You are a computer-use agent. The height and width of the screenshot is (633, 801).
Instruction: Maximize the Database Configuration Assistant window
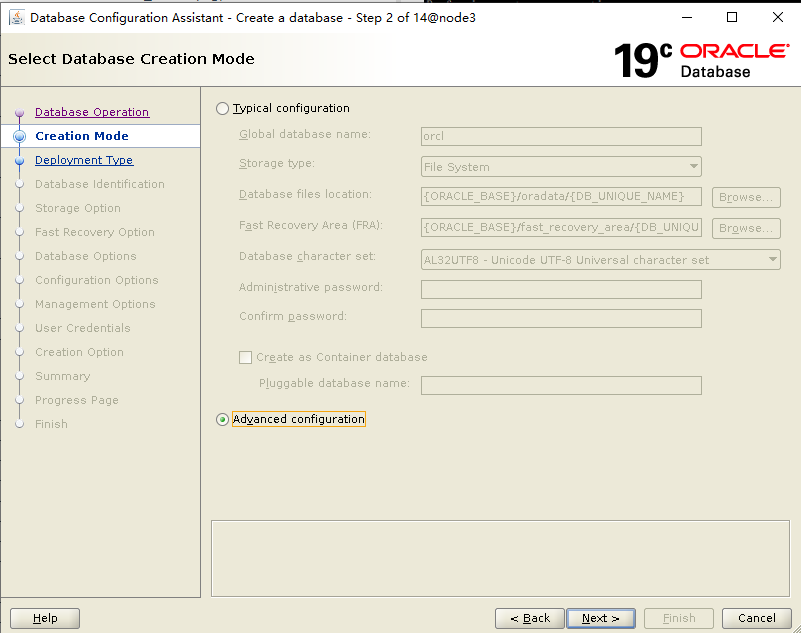[x=732, y=17]
